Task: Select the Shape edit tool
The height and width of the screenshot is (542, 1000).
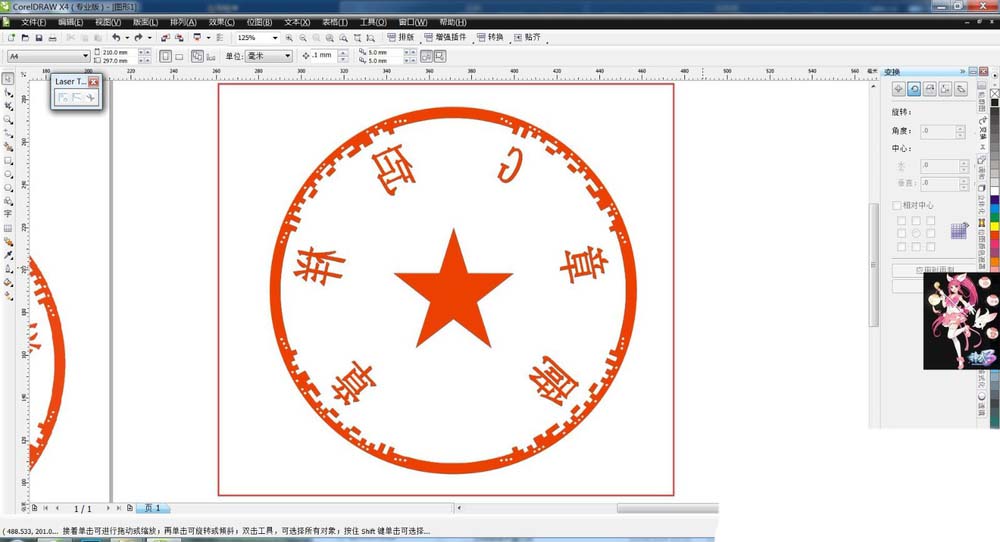Action: [x=8, y=92]
